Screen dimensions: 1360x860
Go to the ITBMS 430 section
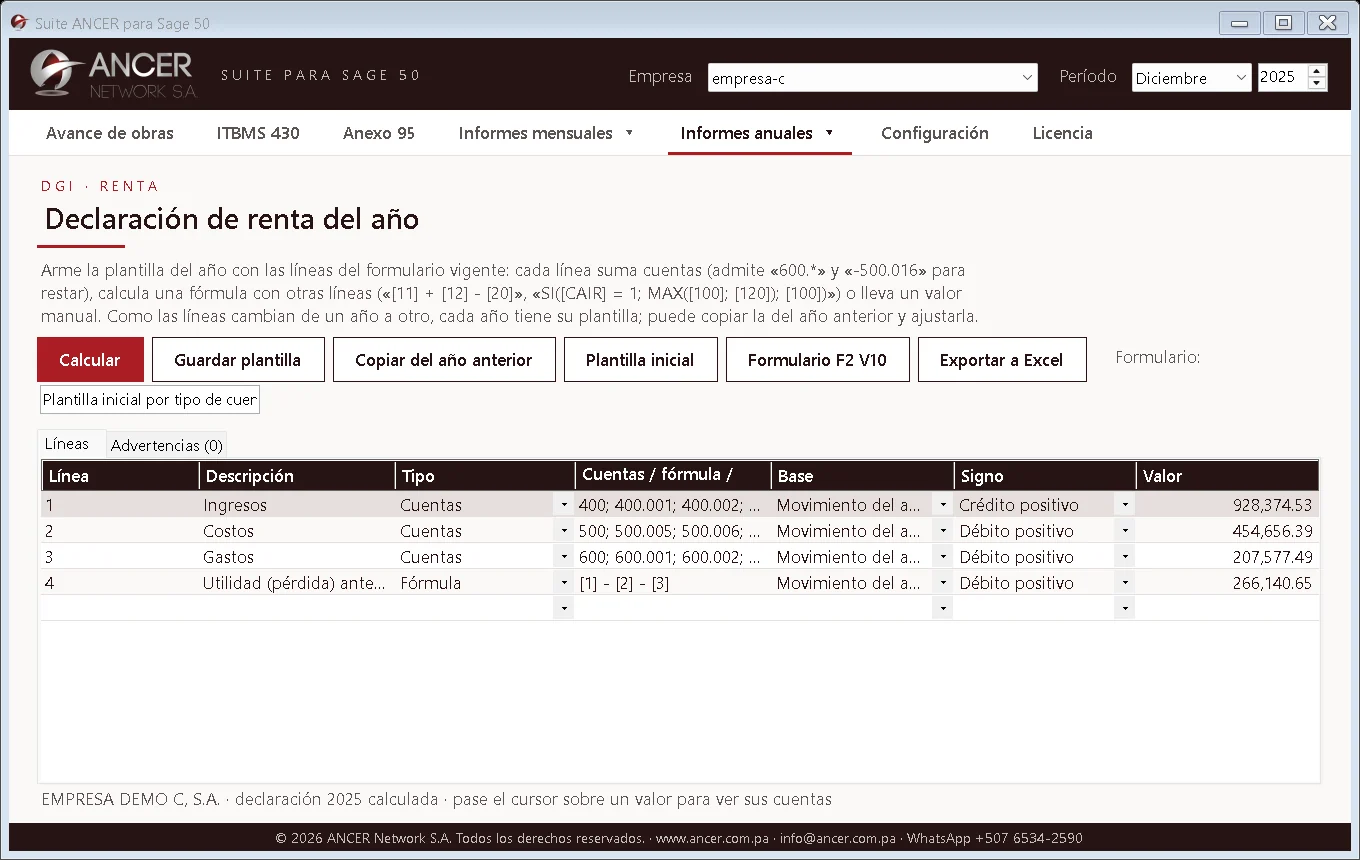coord(258,133)
